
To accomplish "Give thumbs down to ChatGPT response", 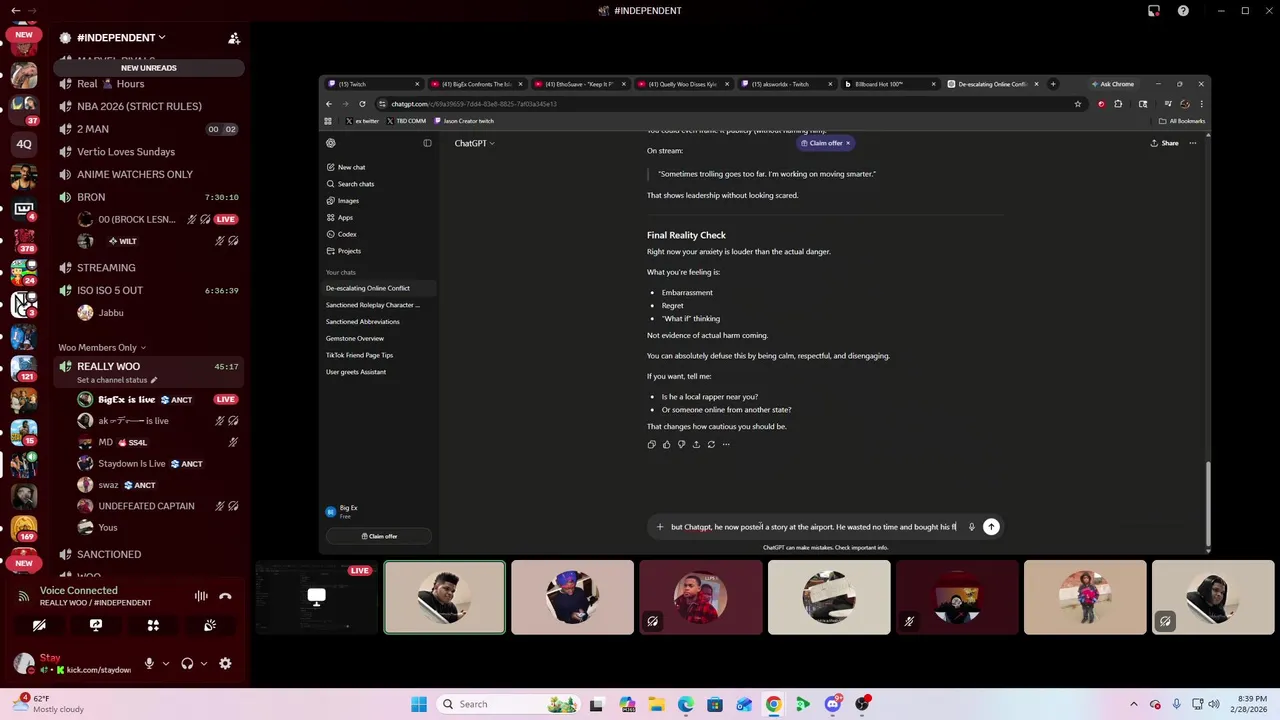I will (x=681, y=444).
